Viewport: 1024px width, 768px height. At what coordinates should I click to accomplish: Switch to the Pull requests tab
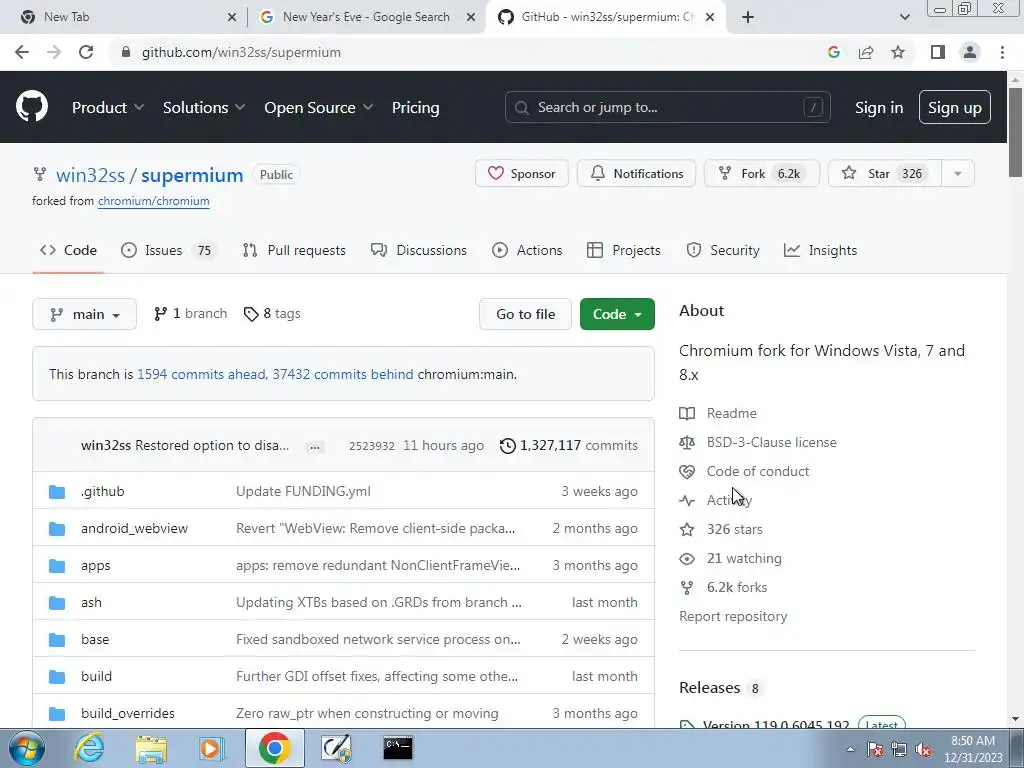[x=294, y=250]
